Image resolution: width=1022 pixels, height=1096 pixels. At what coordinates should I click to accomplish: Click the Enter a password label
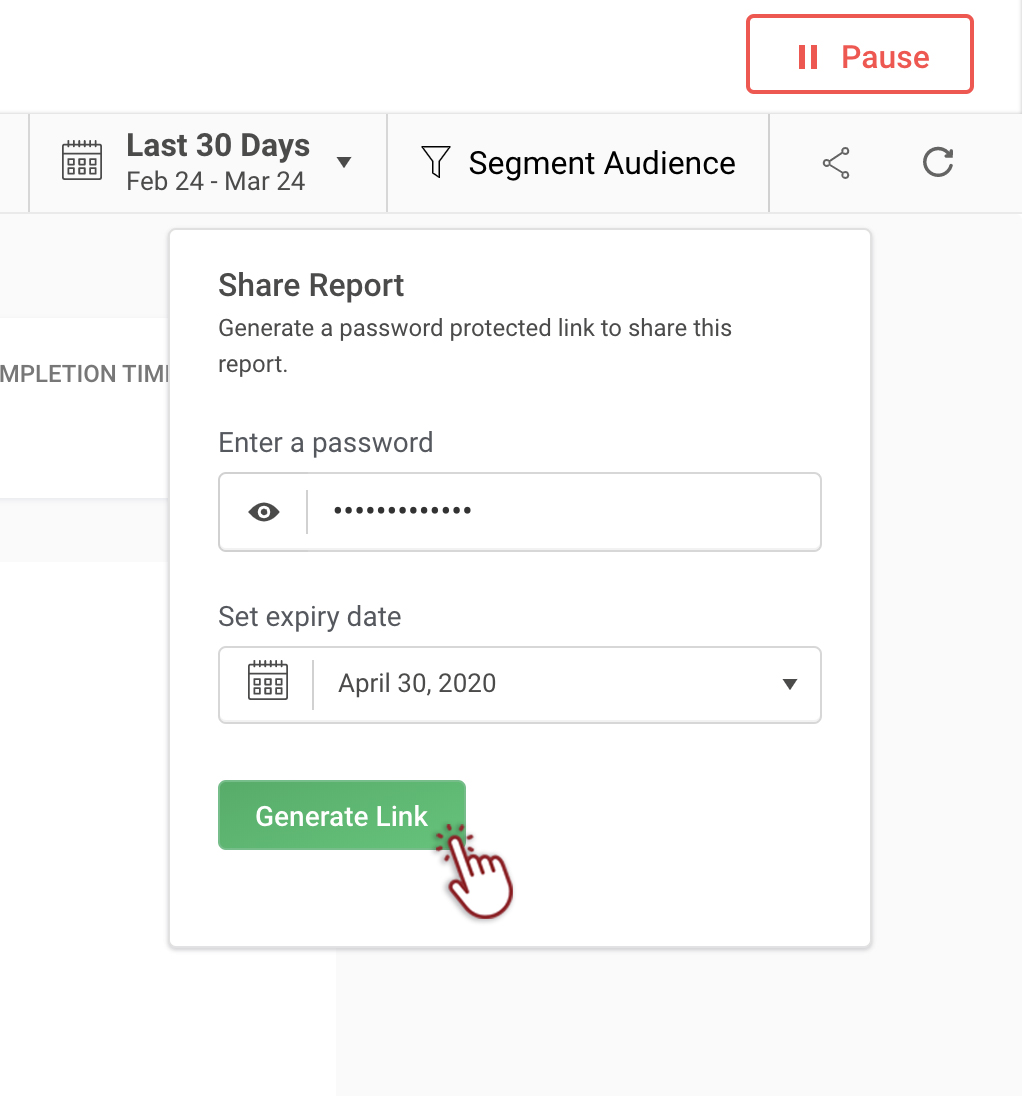(x=325, y=443)
